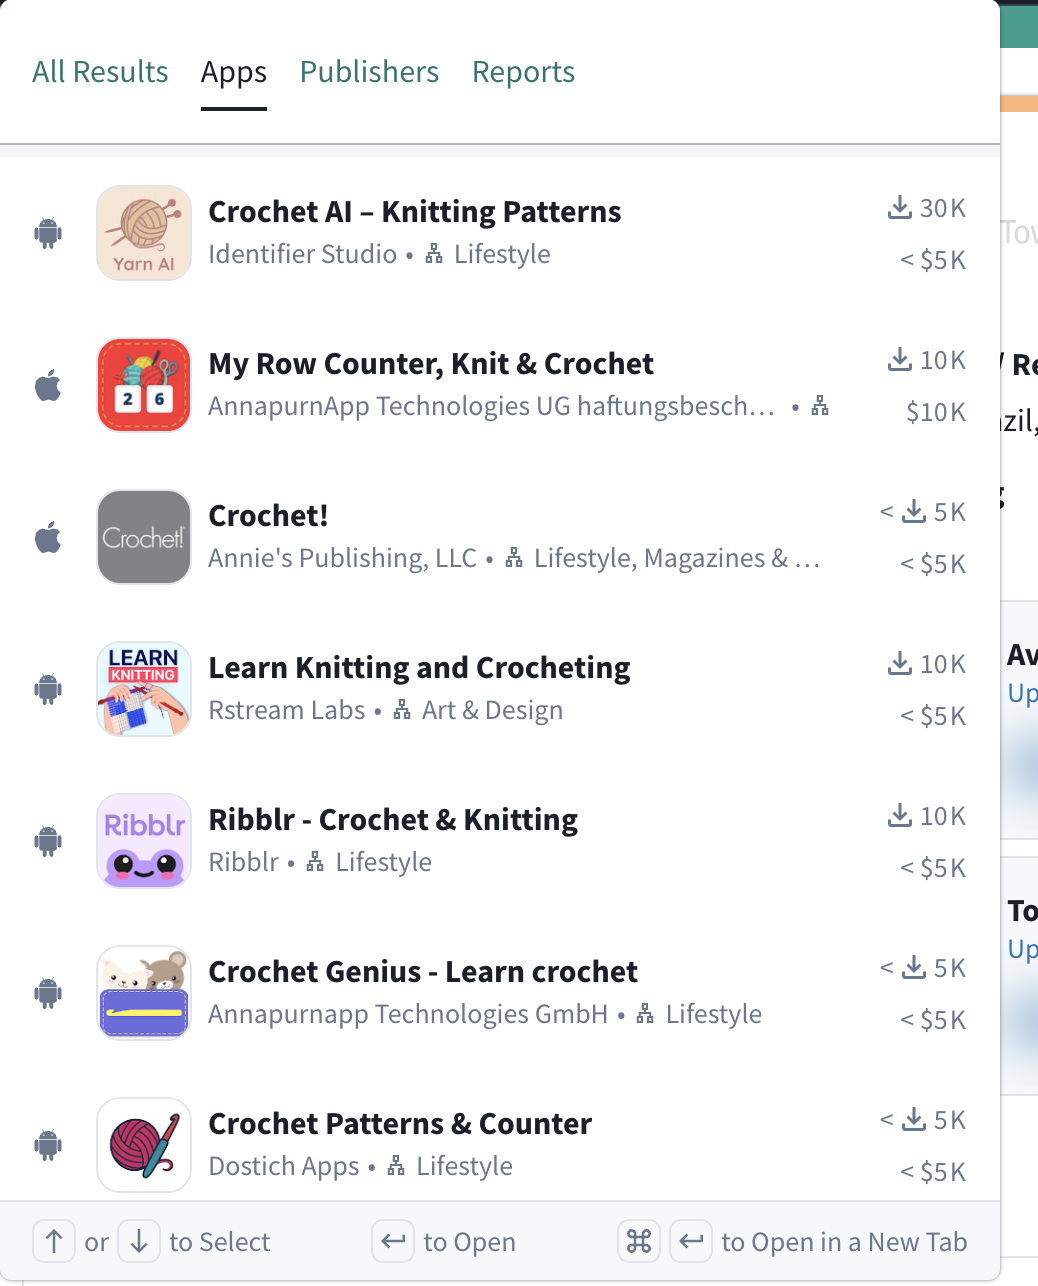Click the Crochet Genius app icon thumbnail
Screen dimensions: 1038x1286
tap(143, 992)
